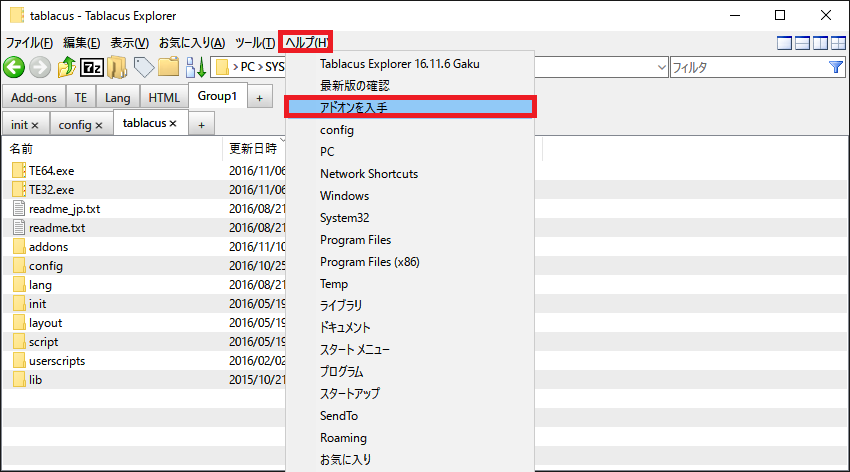Click the new folder toolbar icon
850x472 pixels.
[x=169, y=67]
